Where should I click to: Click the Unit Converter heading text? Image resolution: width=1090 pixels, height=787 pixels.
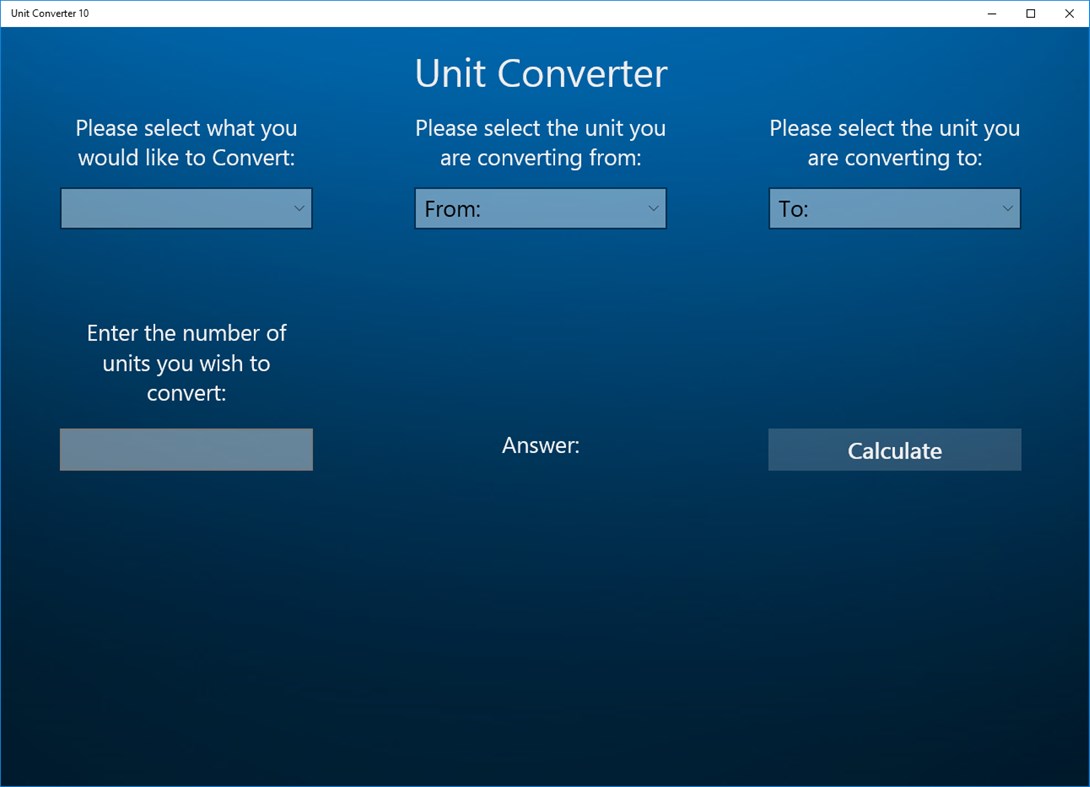(540, 73)
